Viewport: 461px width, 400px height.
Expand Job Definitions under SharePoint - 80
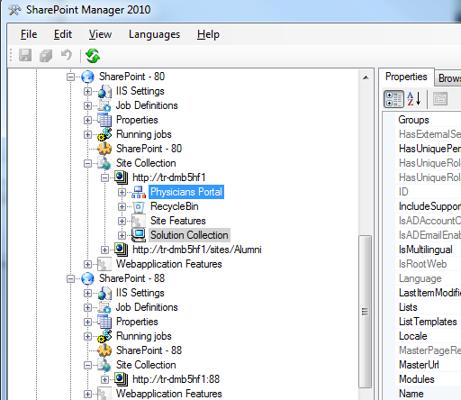(88, 106)
